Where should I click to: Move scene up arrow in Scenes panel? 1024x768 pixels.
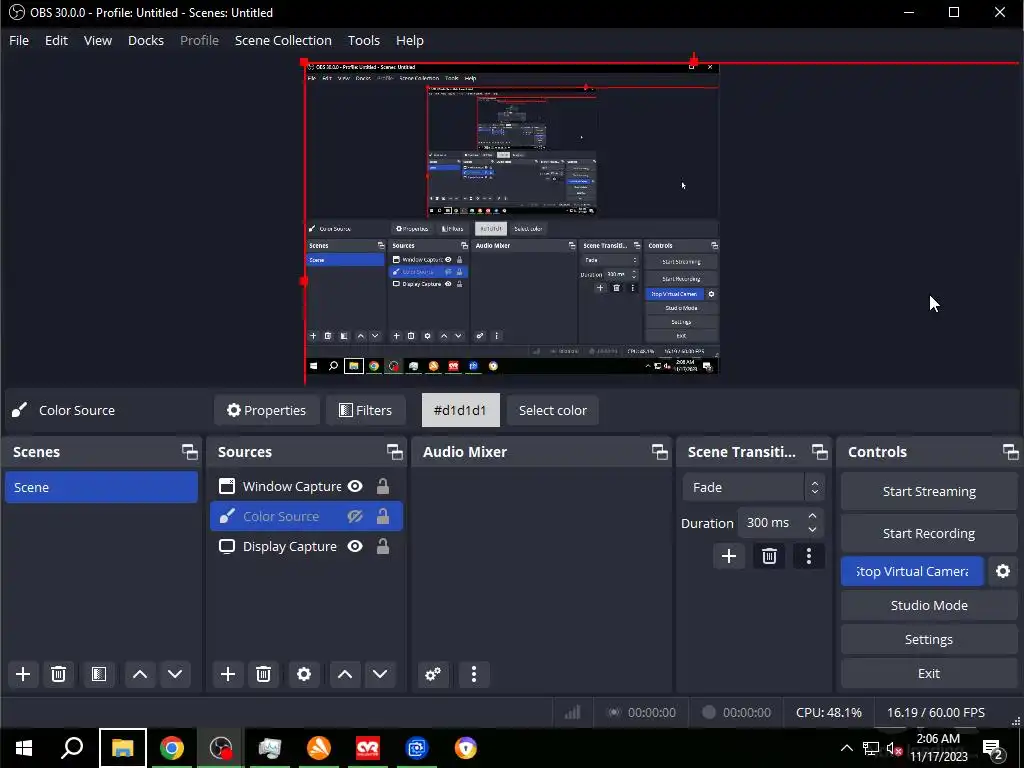point(140,674)
